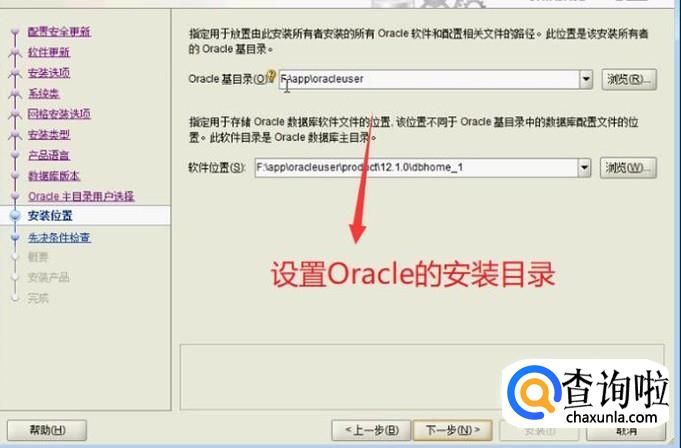Screen dimensions: 681x448
Task: Select the 系统类 step link
Action: [44, 93]
